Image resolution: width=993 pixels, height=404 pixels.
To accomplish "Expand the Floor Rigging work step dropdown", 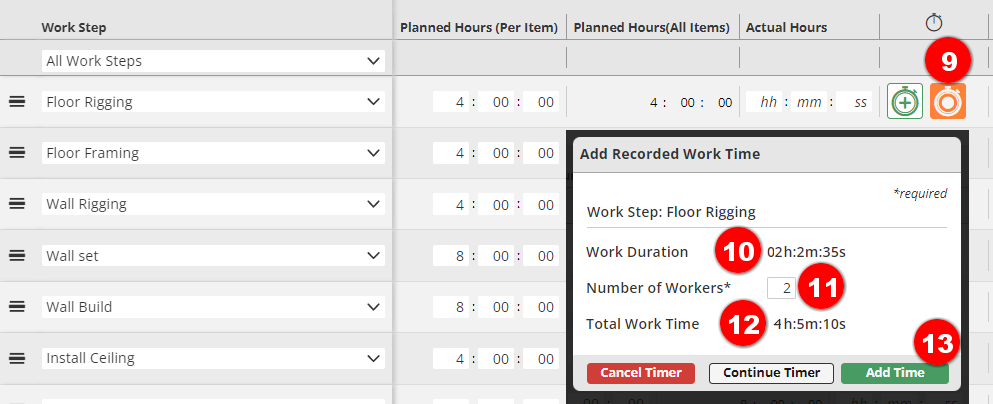I will pos(213,102).
